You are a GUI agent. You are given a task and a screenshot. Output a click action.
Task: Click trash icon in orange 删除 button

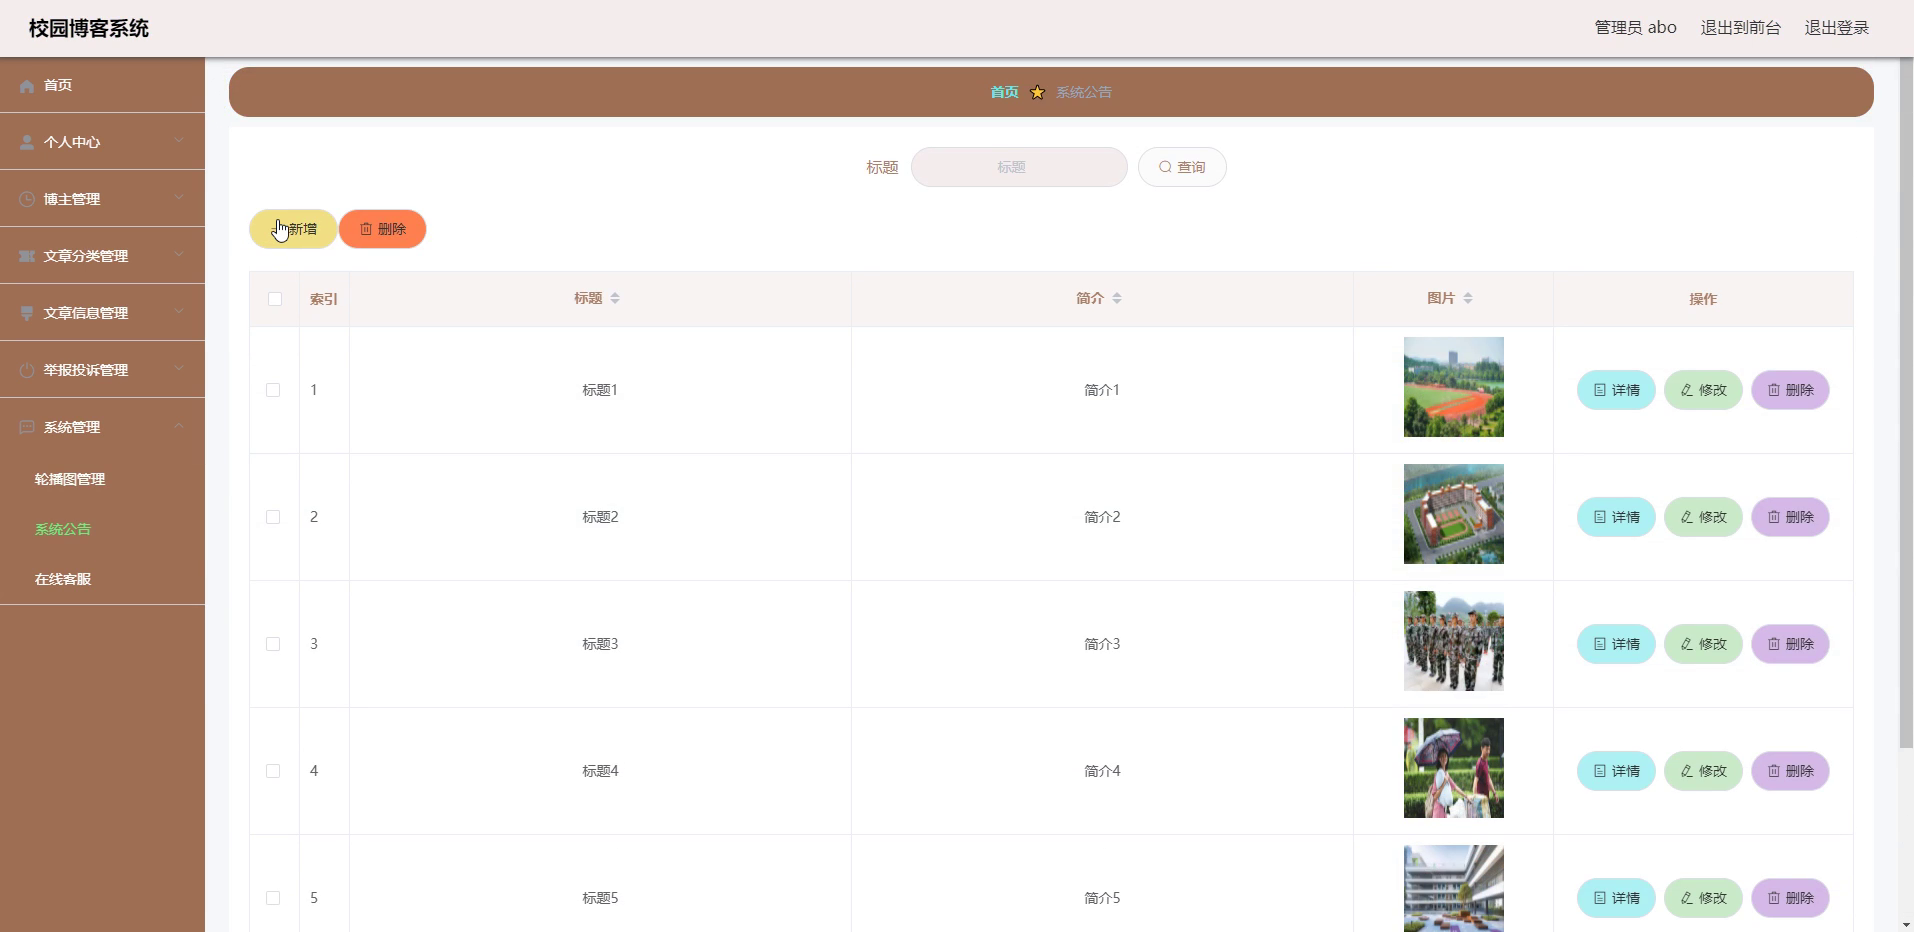tap(366, 229)
